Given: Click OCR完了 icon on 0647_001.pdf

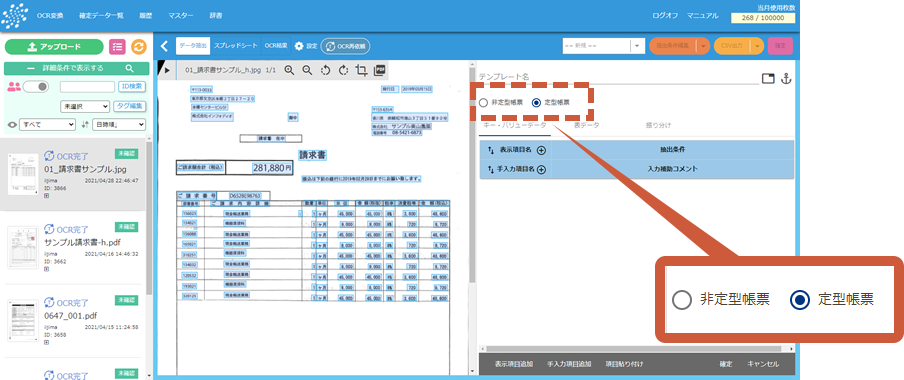Looking at the screenshot, I should coord(50,302).
